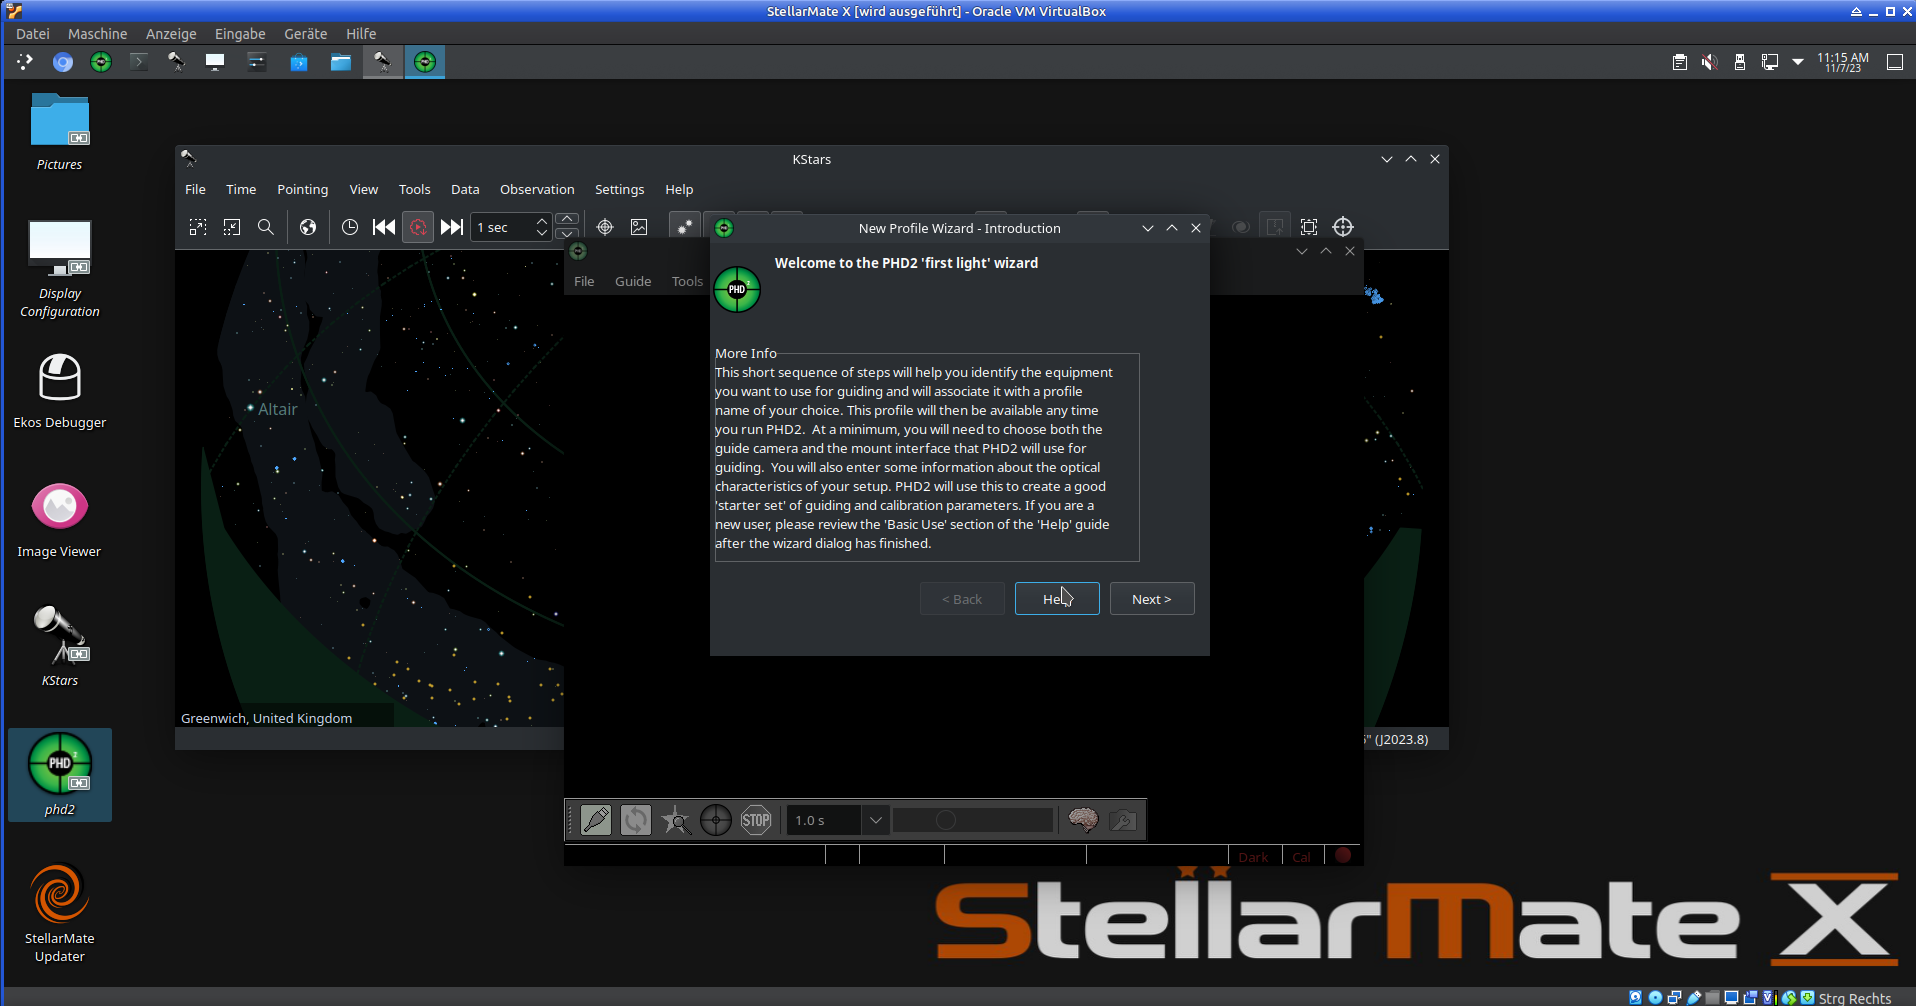Open KStars File menu
Image resolution: width=1916 pixels, height=1006 pixels.
click(195, 189)
